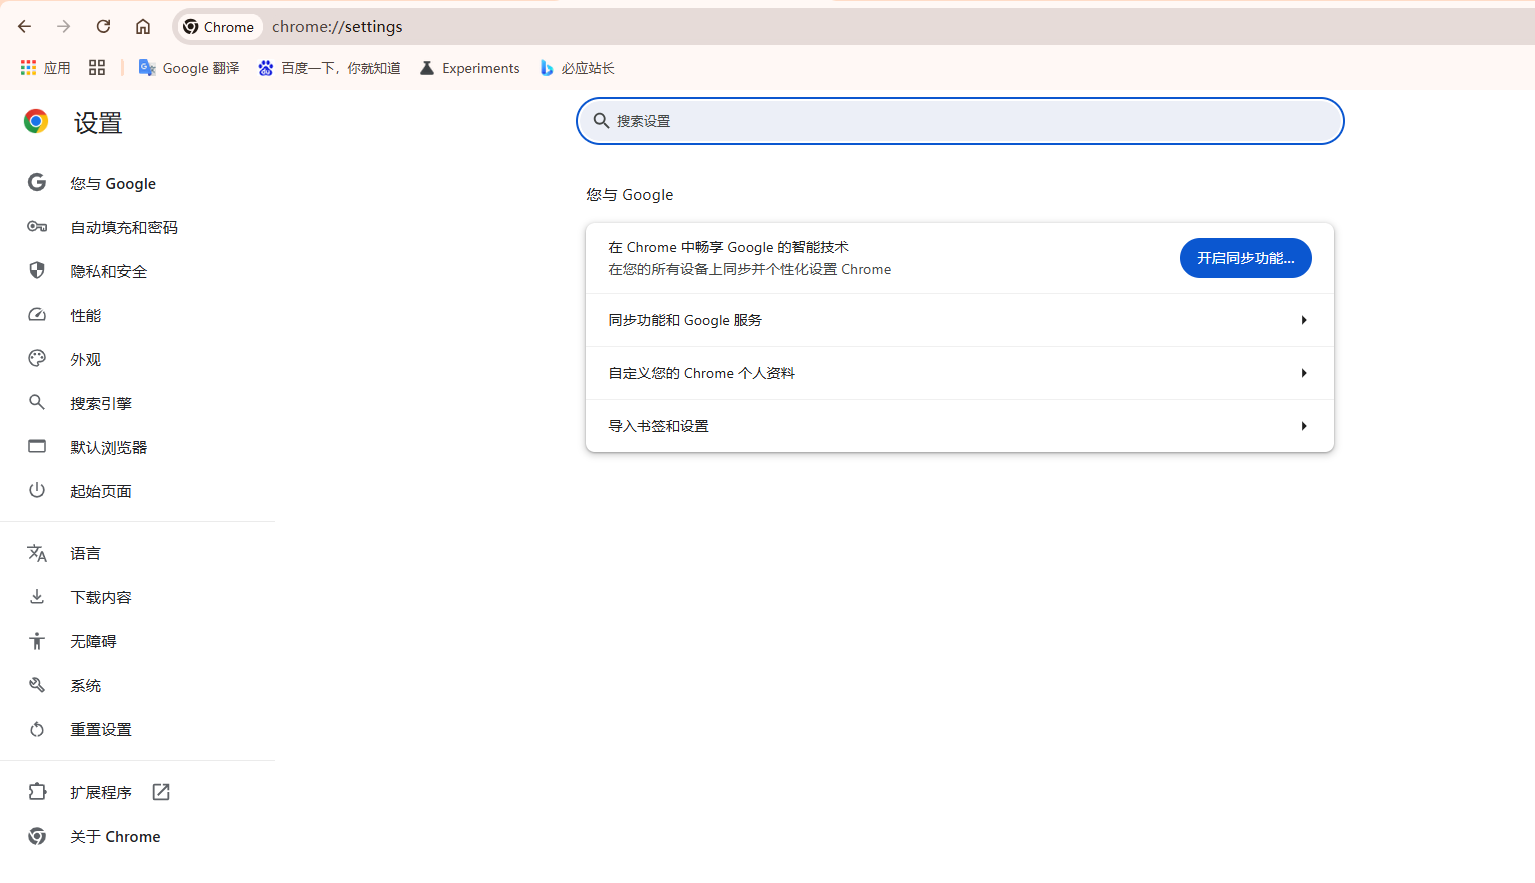Click the power icon for 起始页面

[37, 490]
